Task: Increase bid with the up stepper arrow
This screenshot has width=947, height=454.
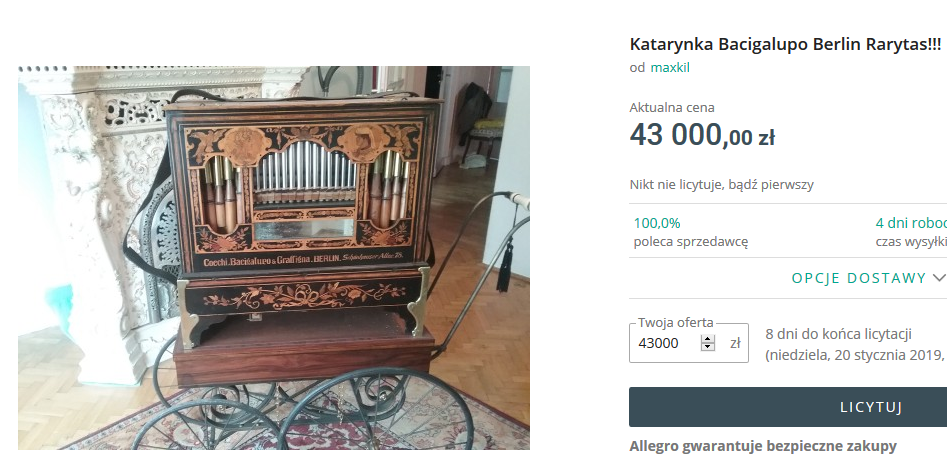Action: pyautogui.click(x=707, y=339)
